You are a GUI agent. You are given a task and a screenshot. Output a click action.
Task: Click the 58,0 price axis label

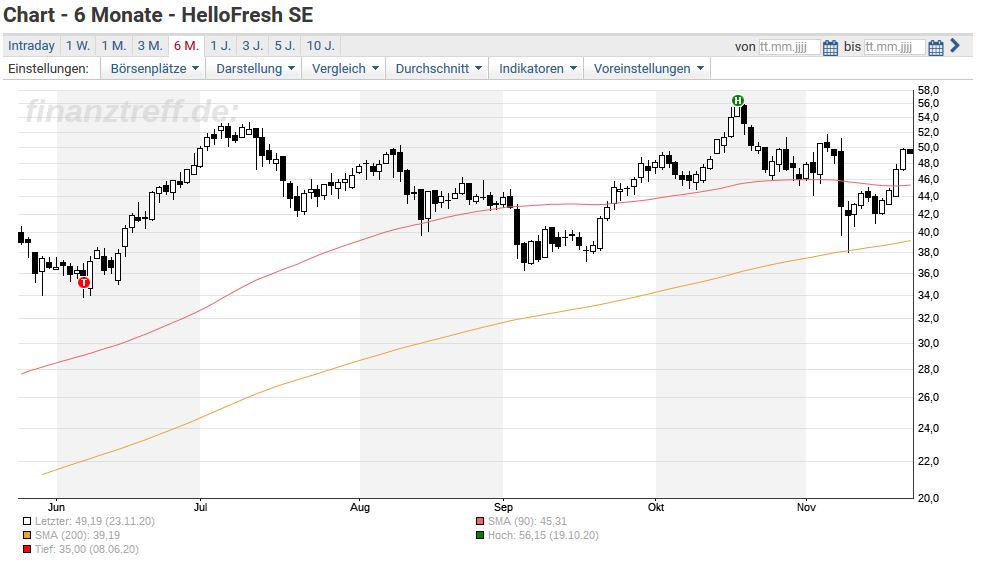928,91
